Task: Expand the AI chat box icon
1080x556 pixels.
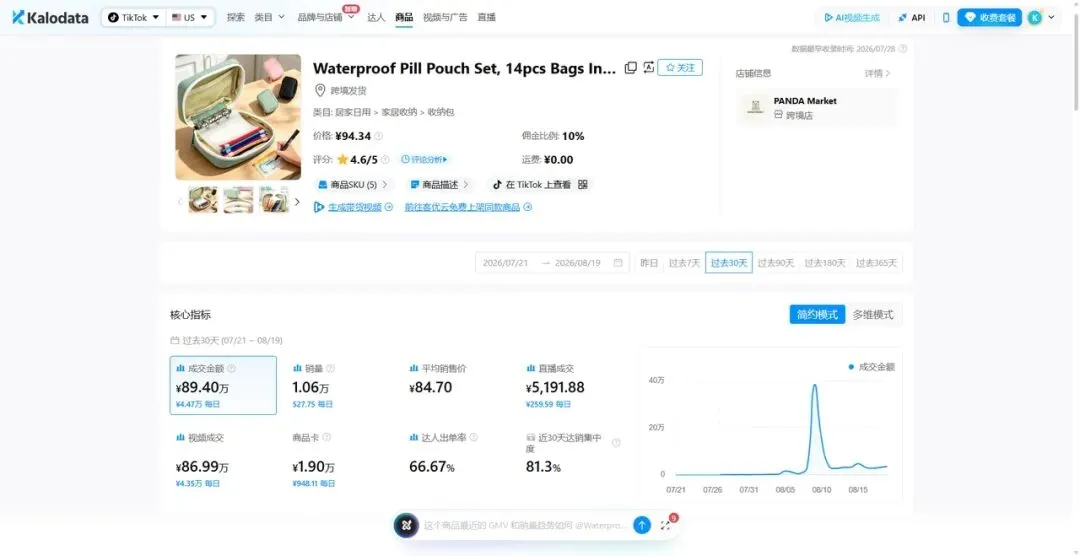Action: [665, 526]
